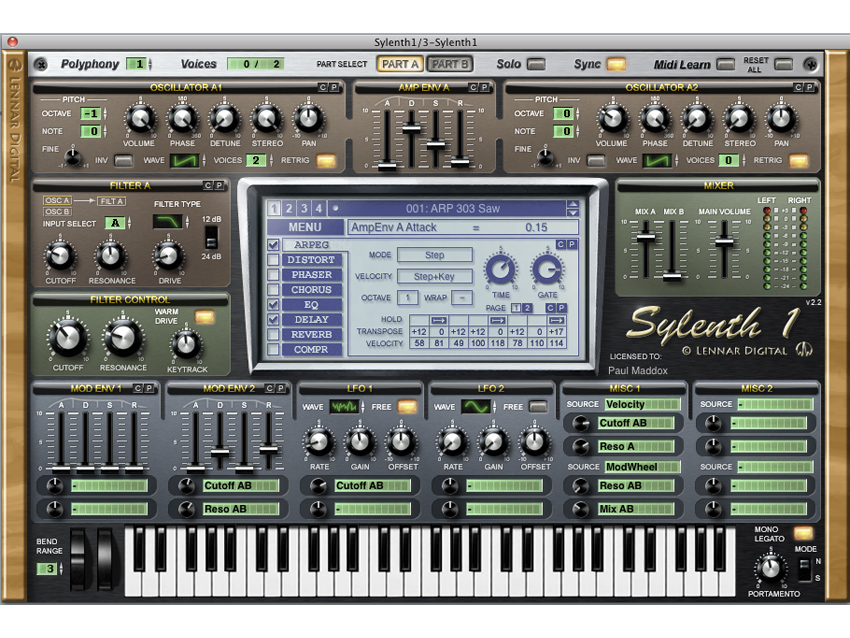850x638 pixels.
Task: Click the Oscillator A2 Detune knob
Action: click(698, 119)
